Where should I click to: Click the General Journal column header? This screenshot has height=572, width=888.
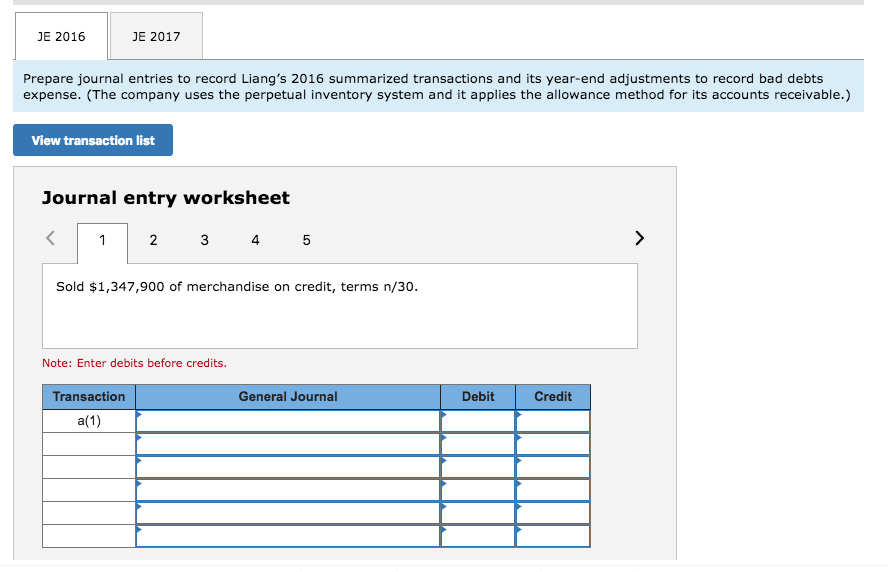(288, 396)
